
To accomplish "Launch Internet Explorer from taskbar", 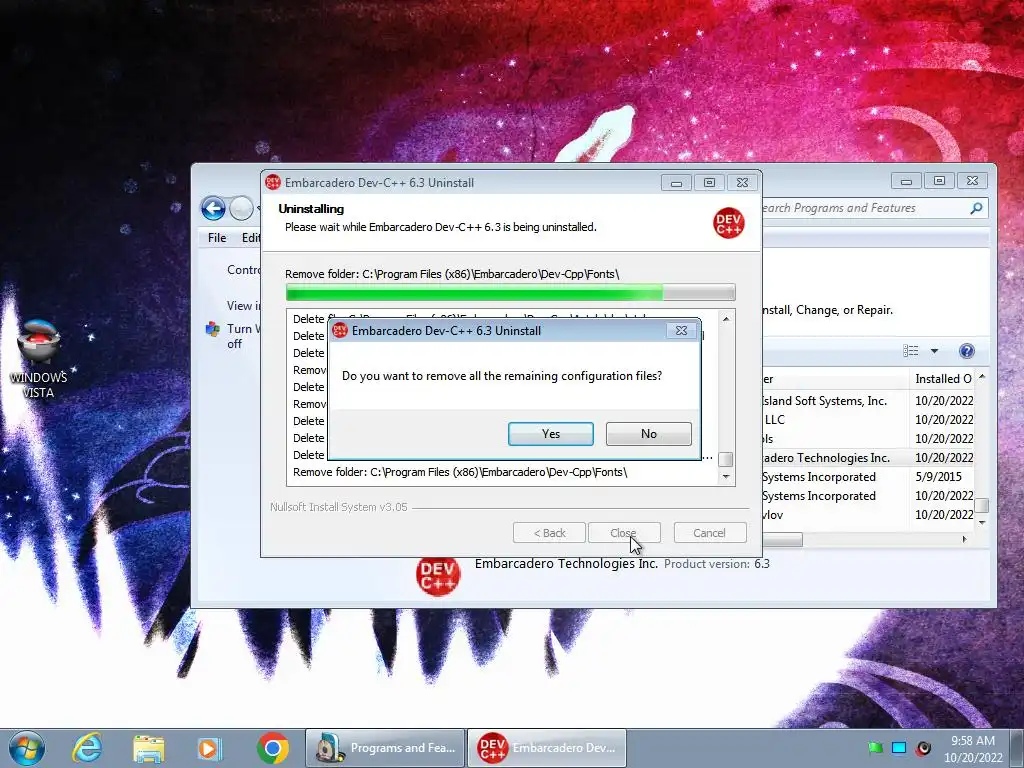I will pyautogui.click(x=87, y=748).
